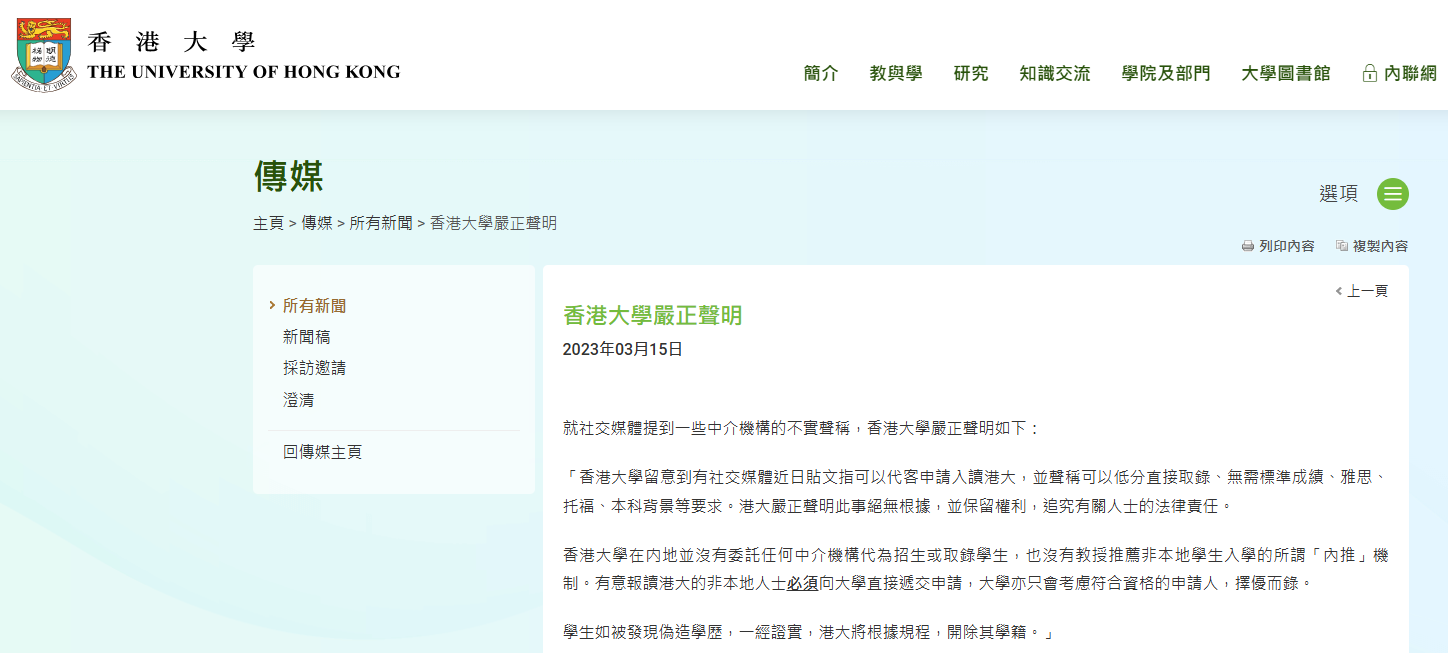Viewport: 1448px width, 653px height.
Task: Click the date 2023年03月15日
Action: pos(623,349)
